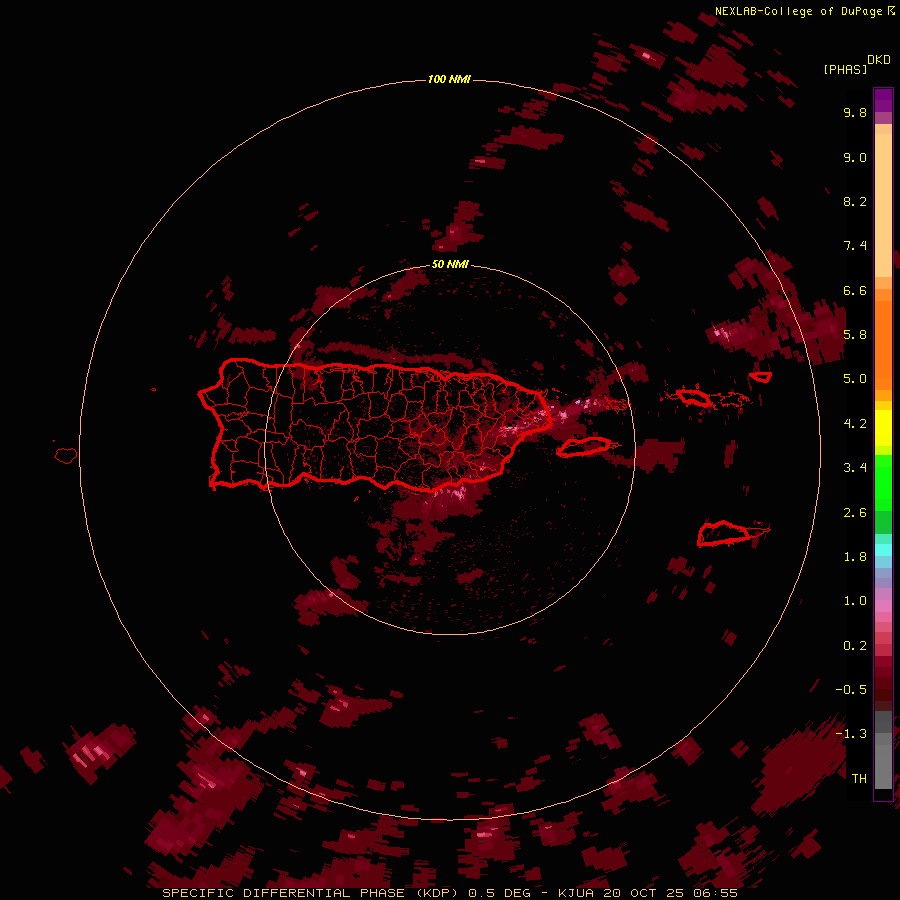This screenshot has width=900, height=900.
Task: Click the 9.8 color scale value
Action: point(855,112)
